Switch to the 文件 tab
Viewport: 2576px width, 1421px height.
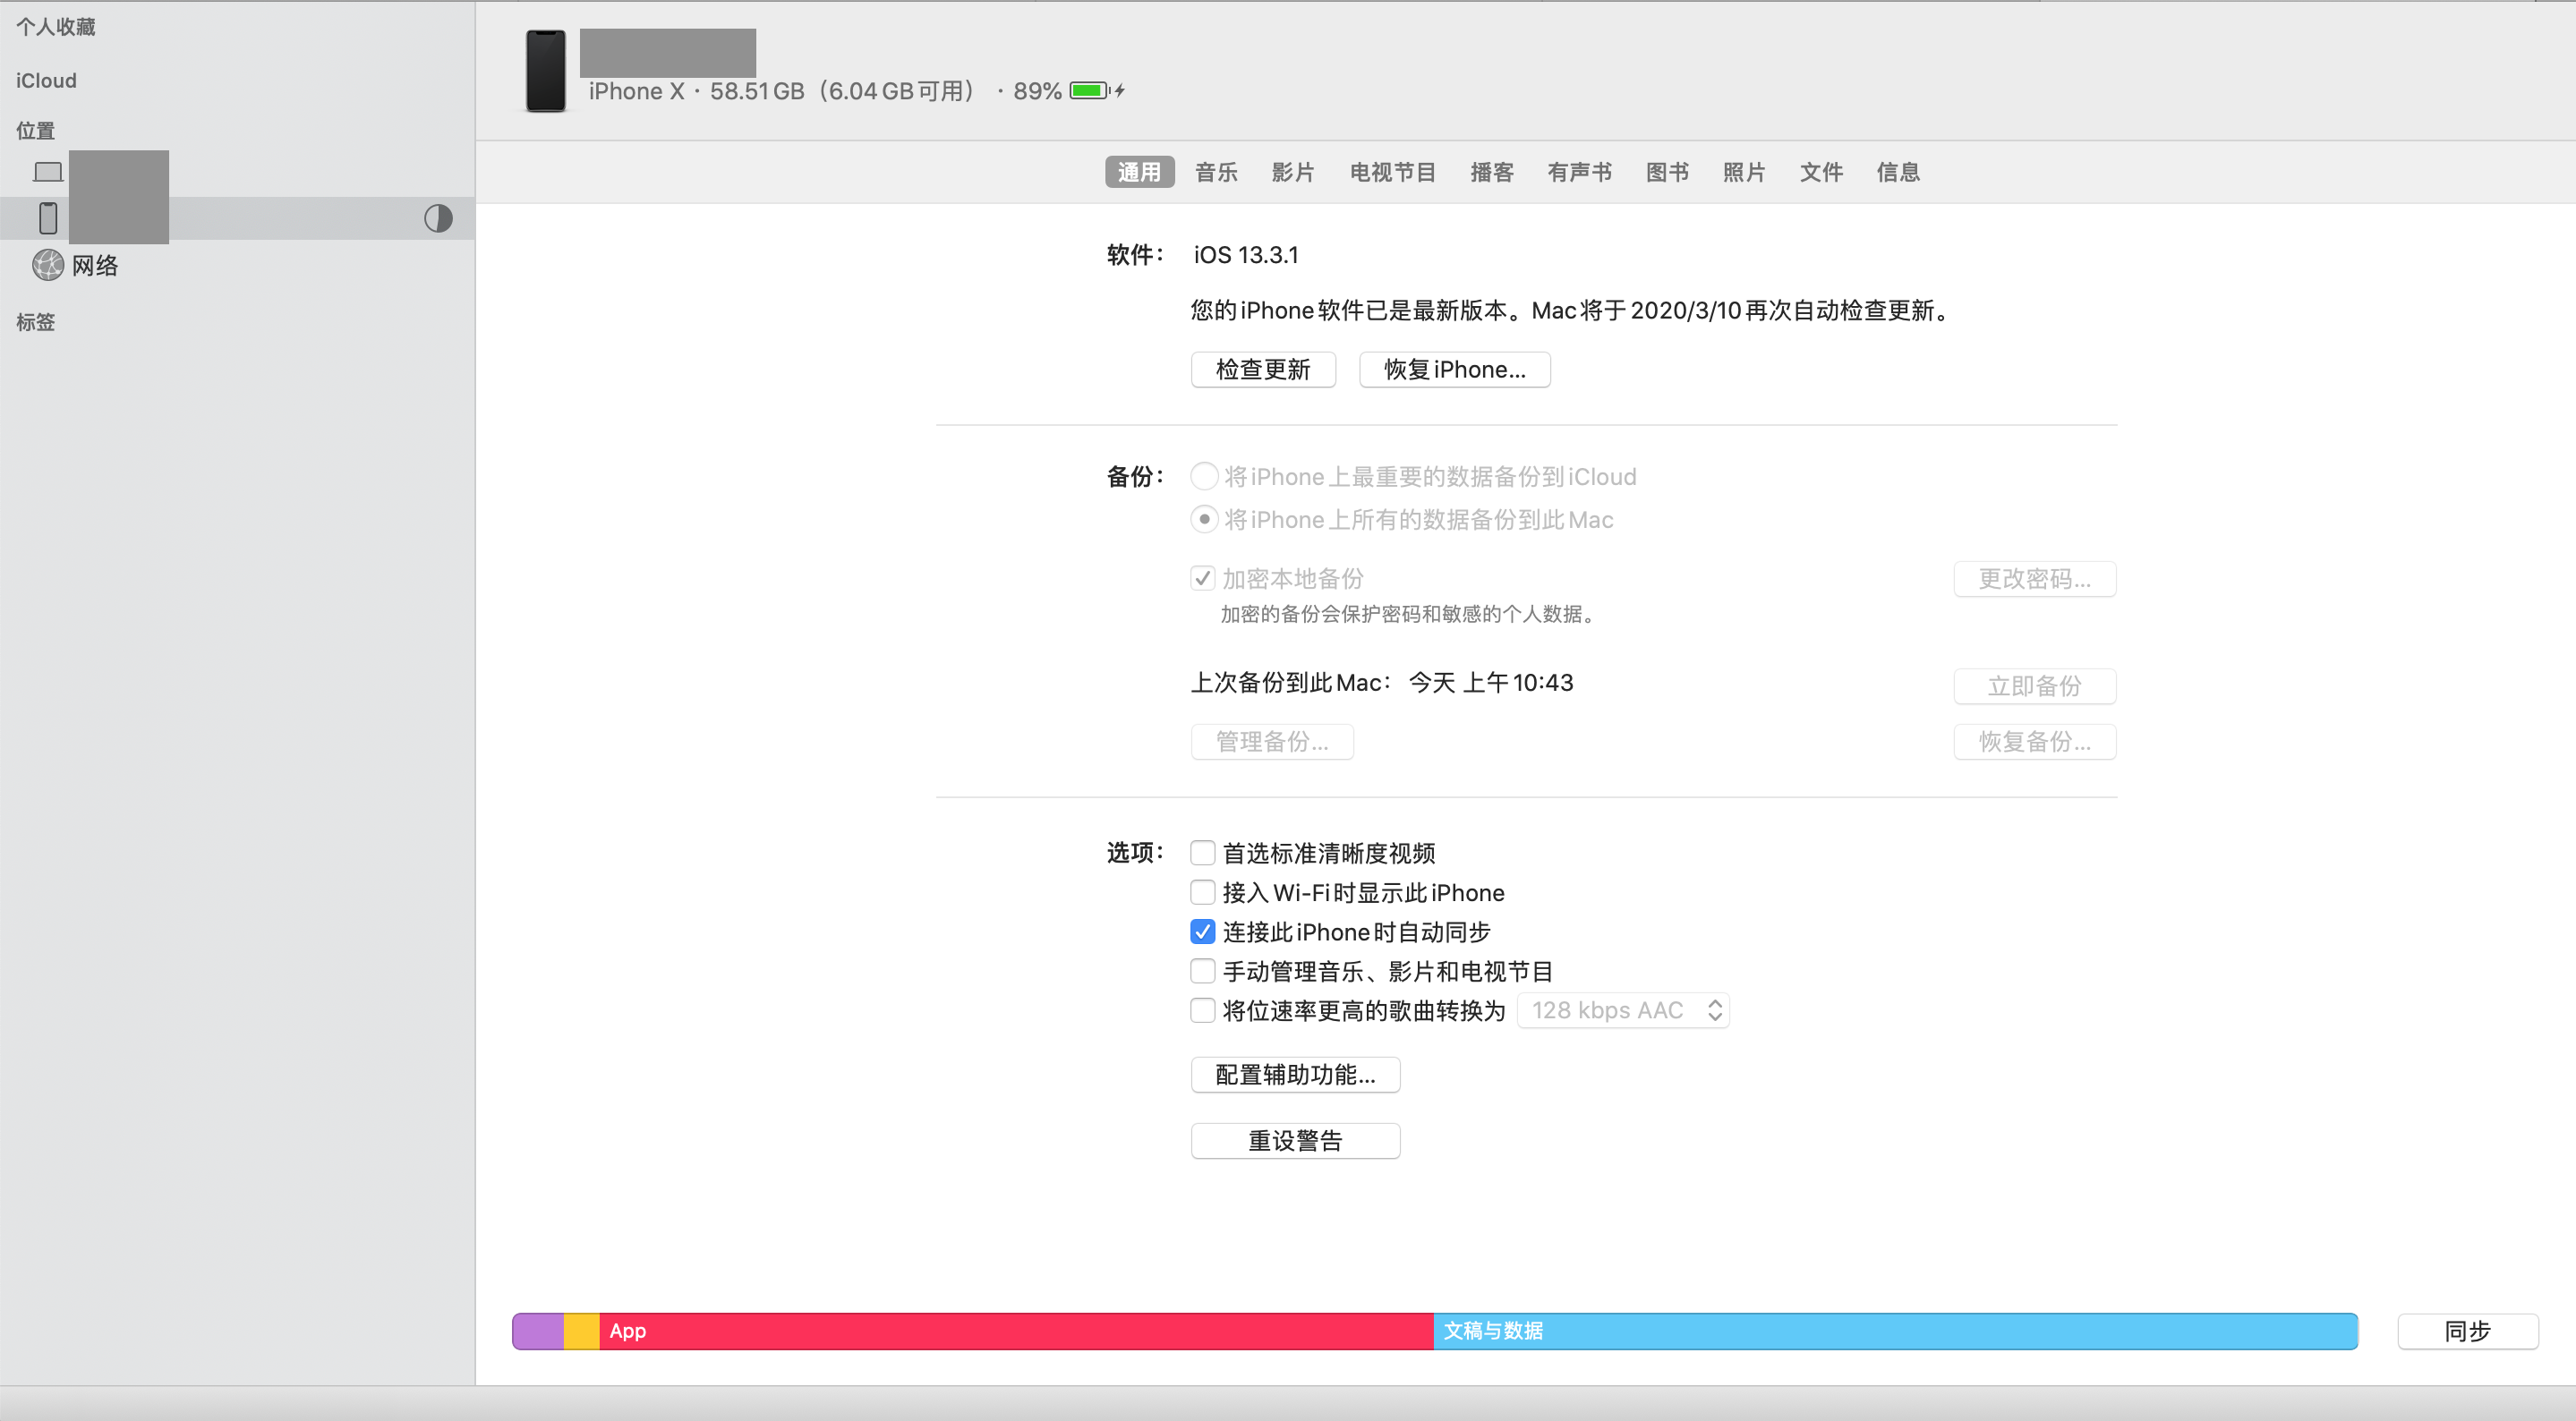click(x=1821, y=172)
